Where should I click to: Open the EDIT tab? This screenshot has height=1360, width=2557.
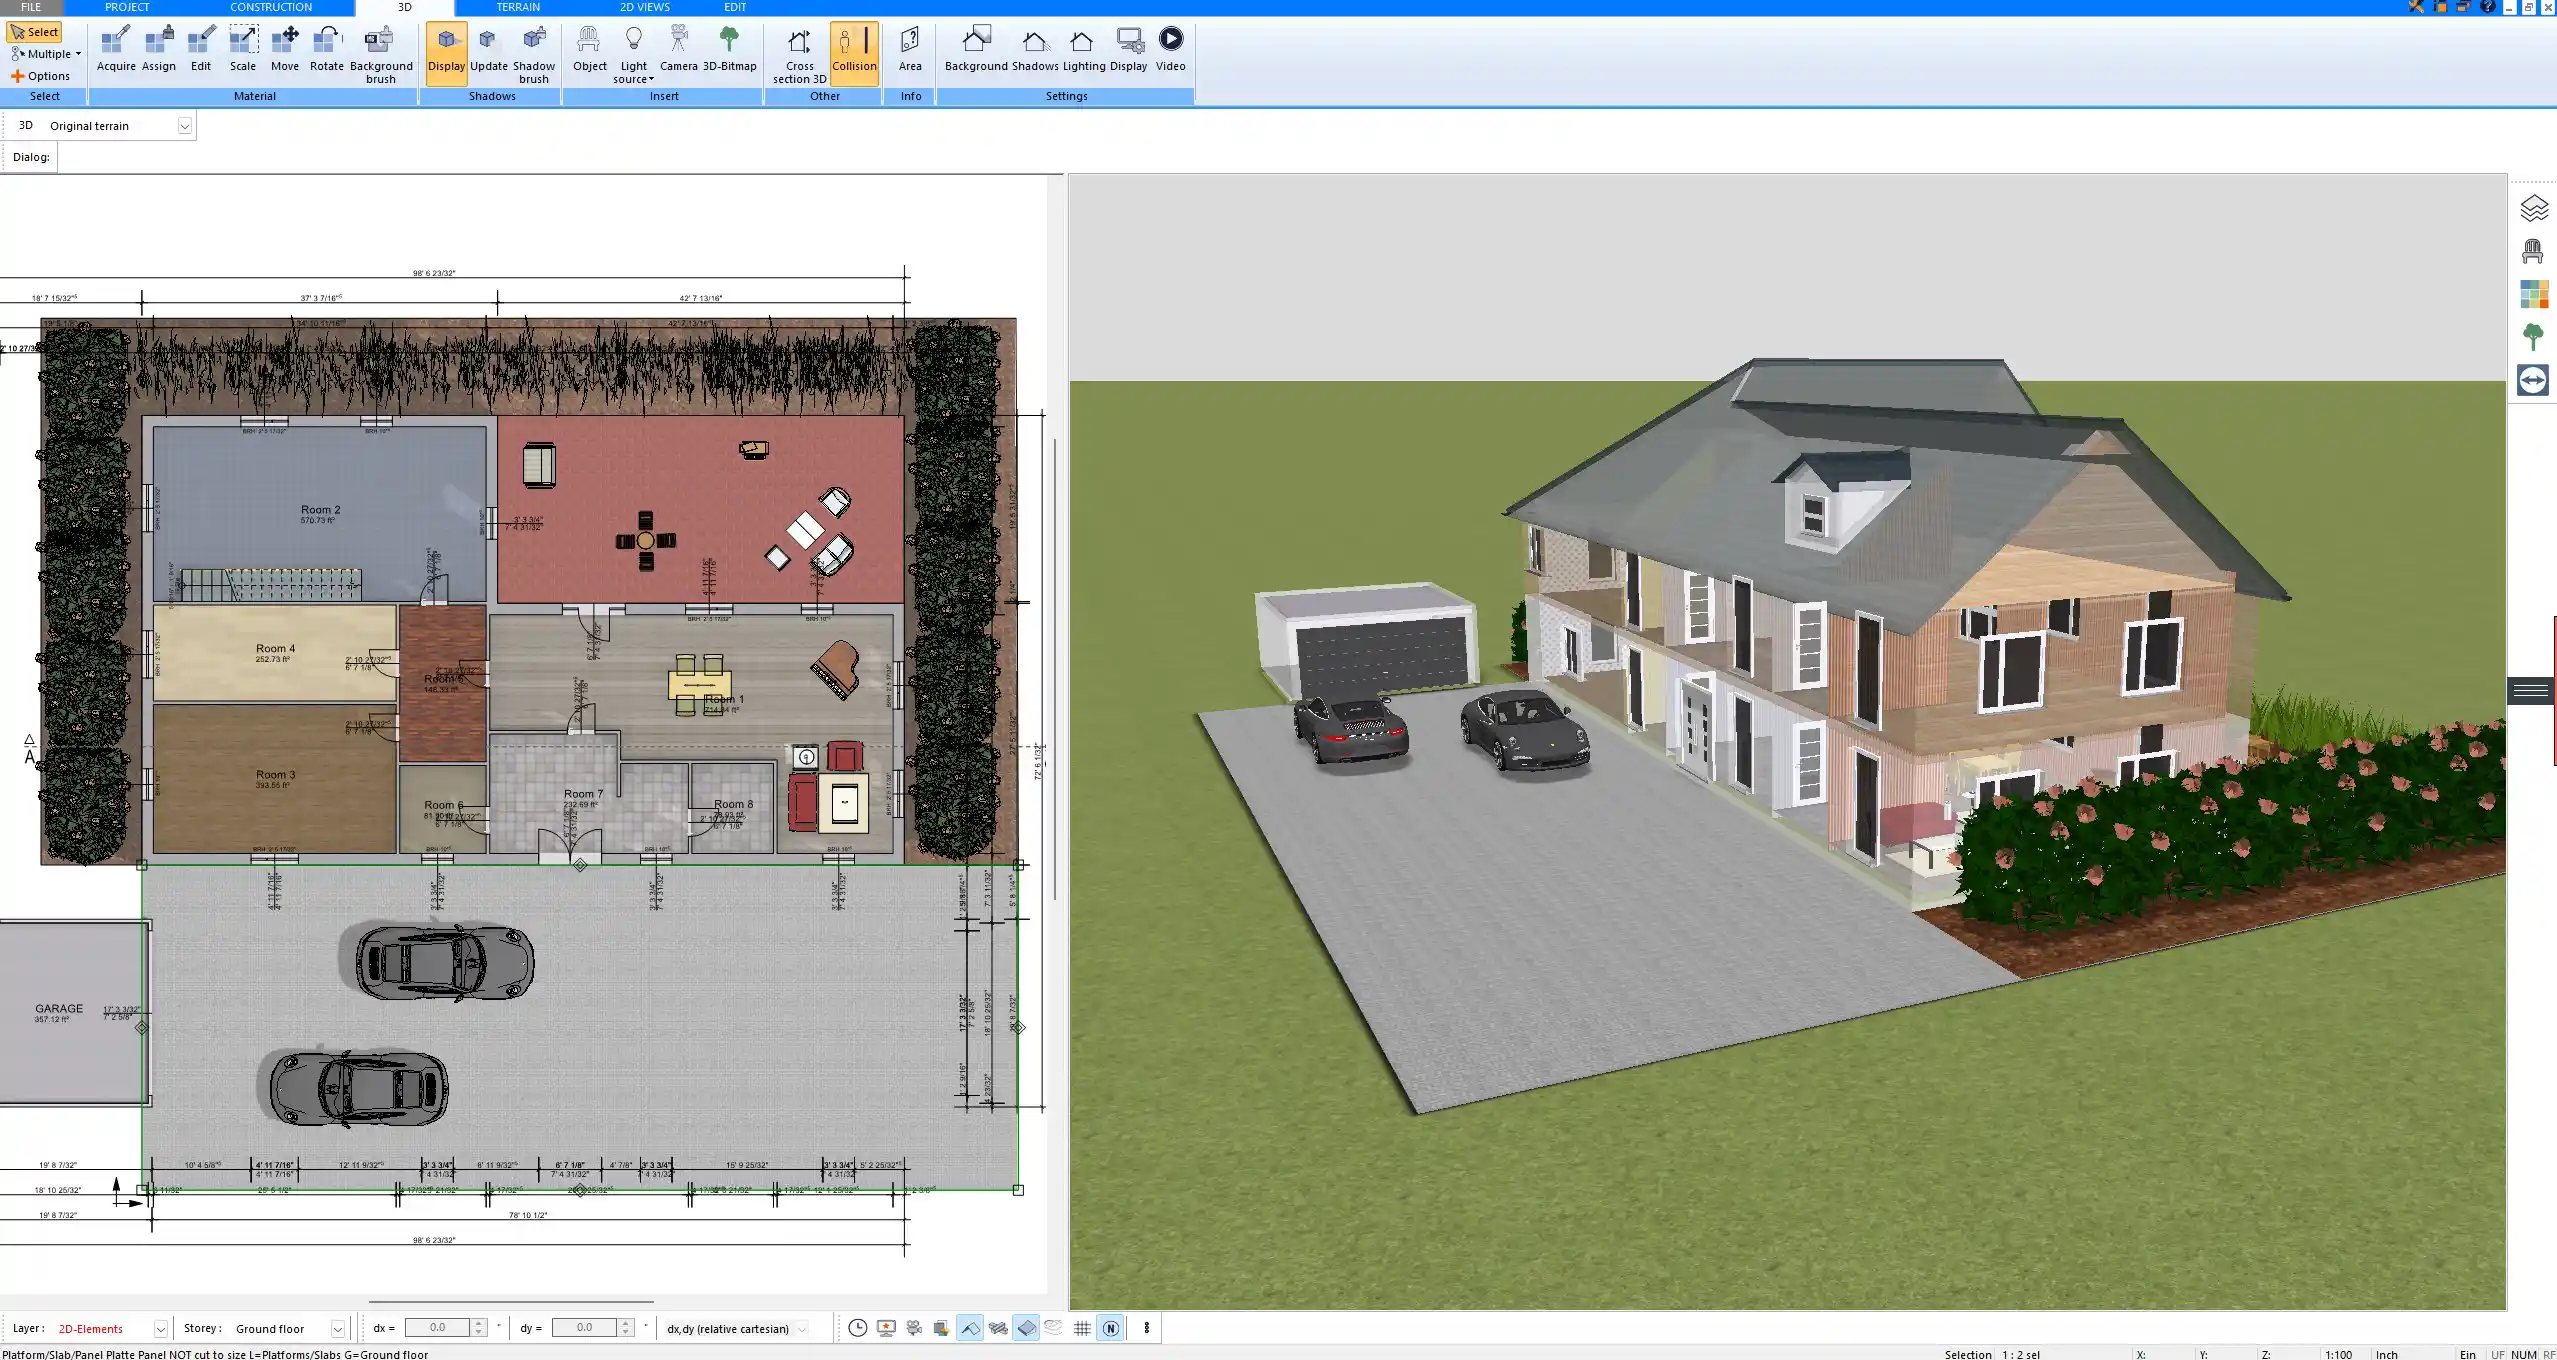tap(735, 7)
